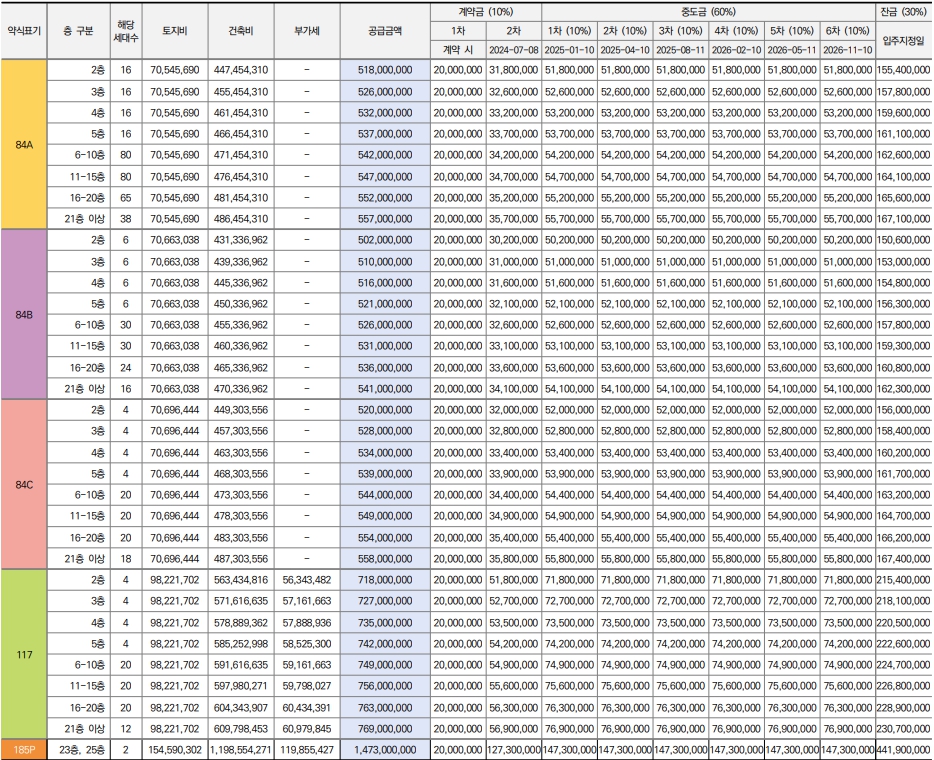Click household count 24

click(x=126, y=367)
